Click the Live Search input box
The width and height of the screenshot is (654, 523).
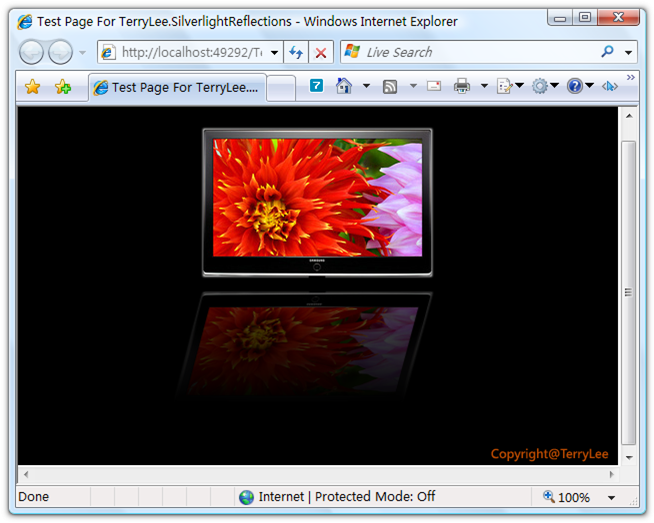click(469, 52)
